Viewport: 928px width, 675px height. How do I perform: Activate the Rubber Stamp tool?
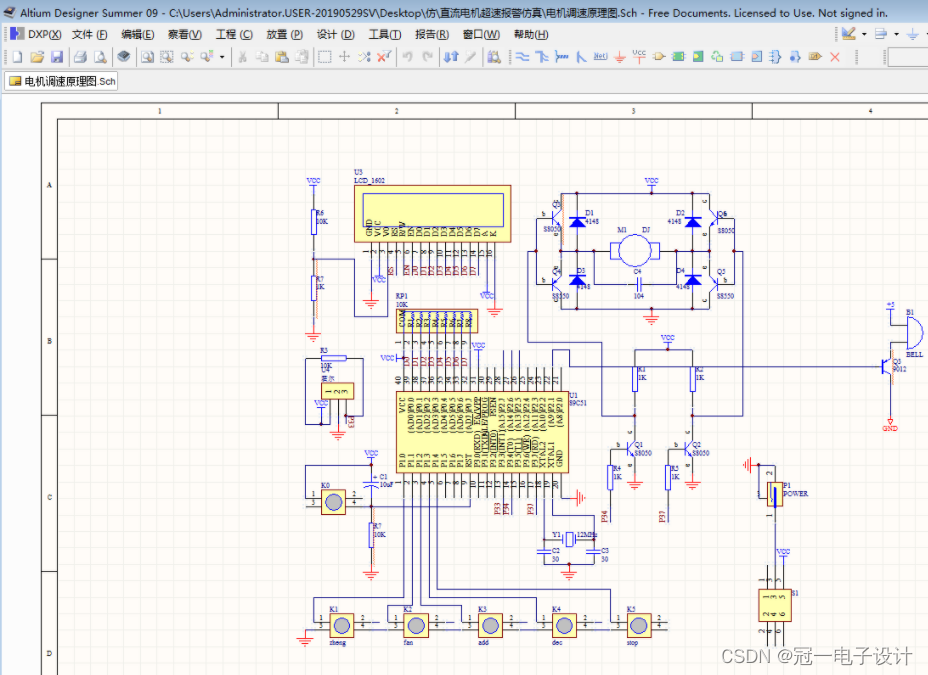(x=302, y=57)
